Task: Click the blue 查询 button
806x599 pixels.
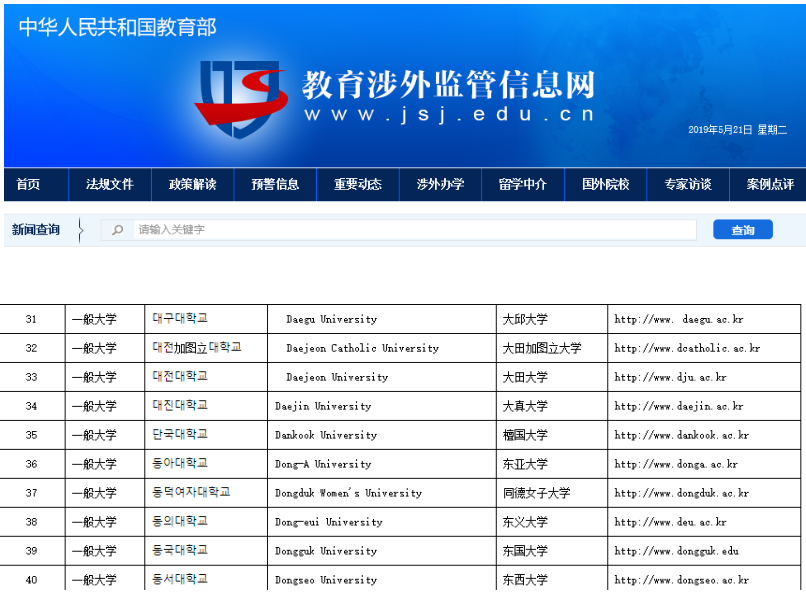Action: [x=743, y=230]
